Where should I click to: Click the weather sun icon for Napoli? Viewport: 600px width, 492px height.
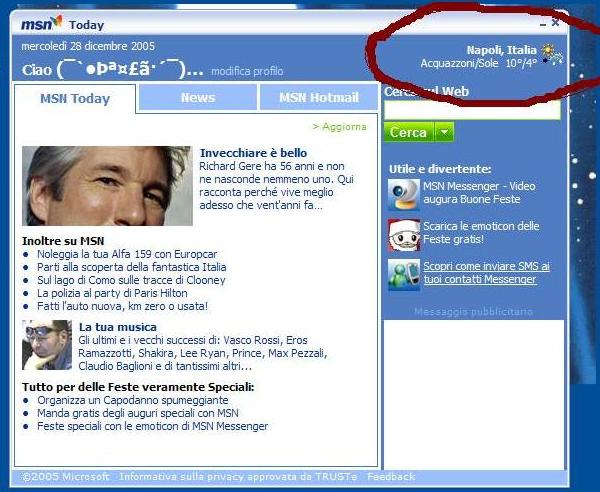552,54
